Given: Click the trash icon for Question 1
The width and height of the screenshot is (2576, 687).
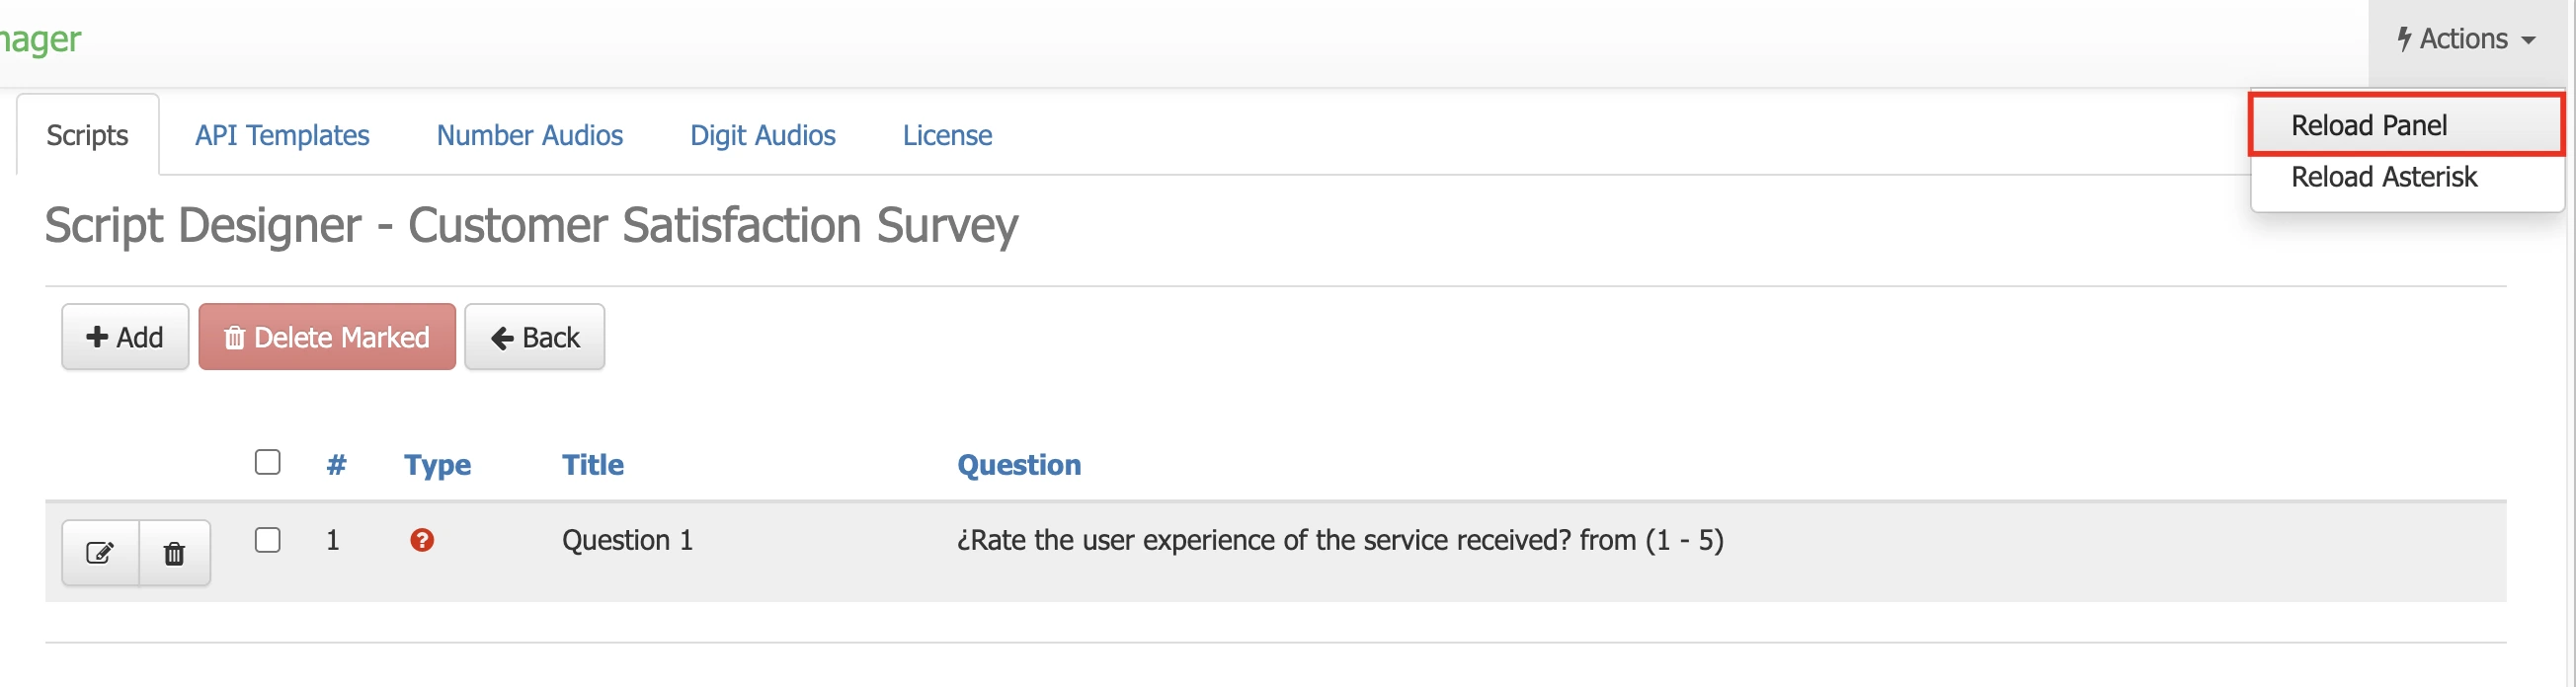Looking at the screenshot, I should point(174,552).
